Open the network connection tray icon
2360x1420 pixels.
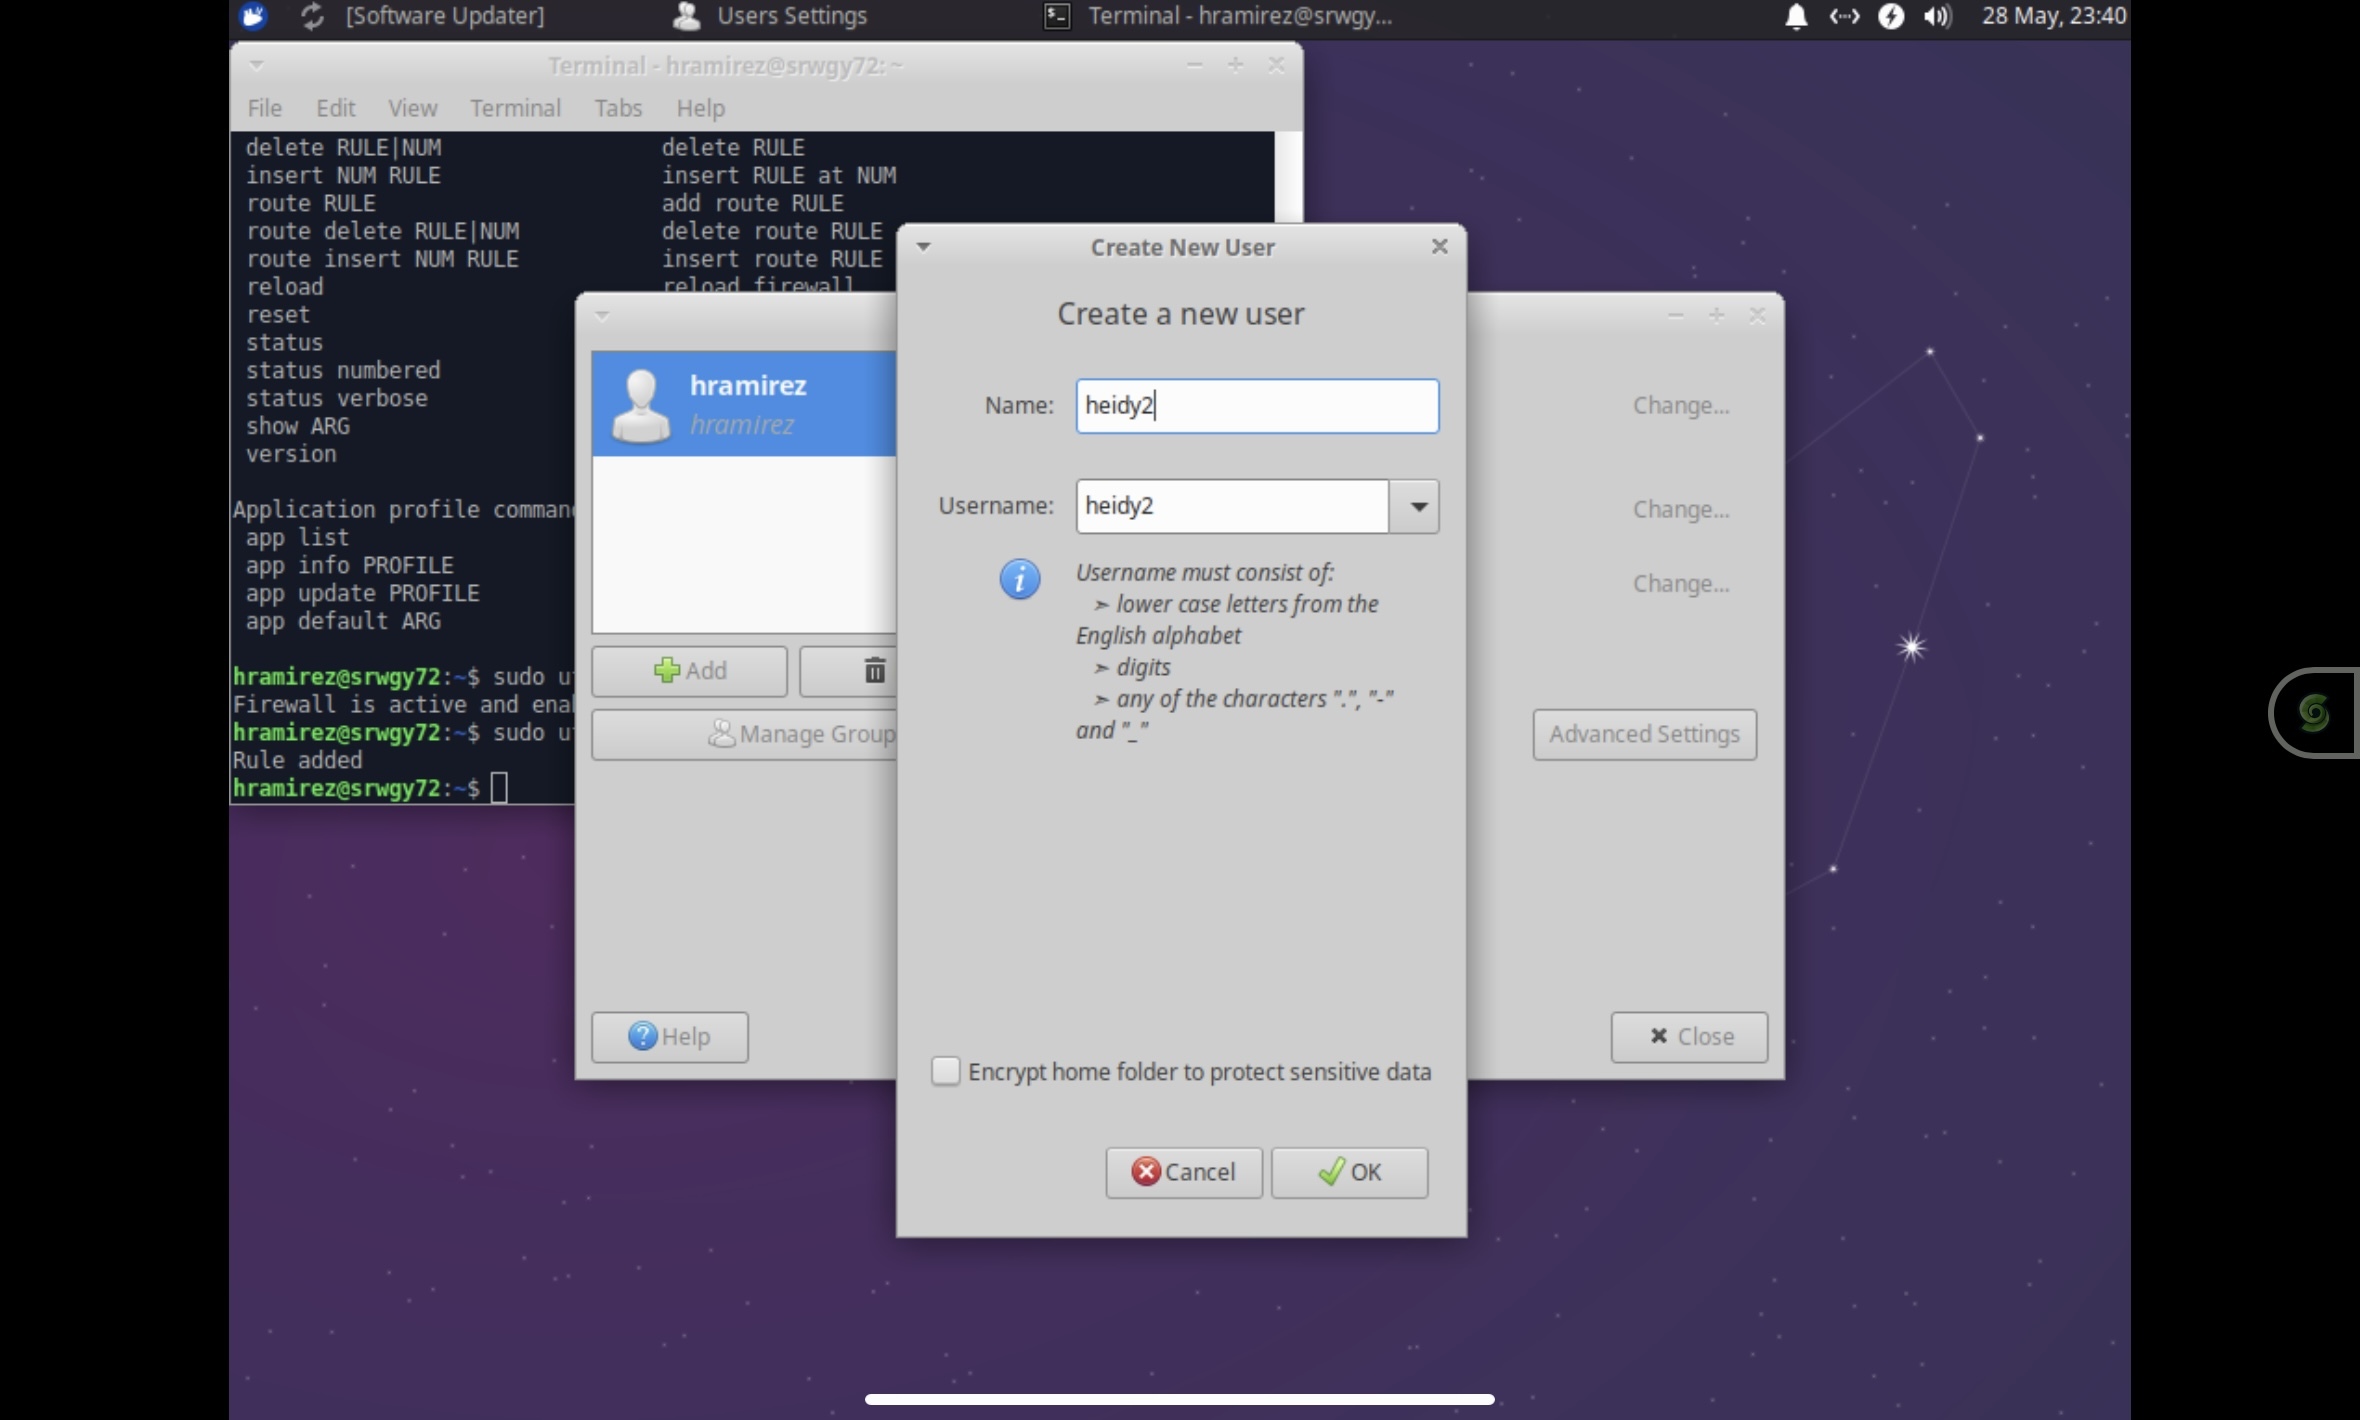point(1843,16)
